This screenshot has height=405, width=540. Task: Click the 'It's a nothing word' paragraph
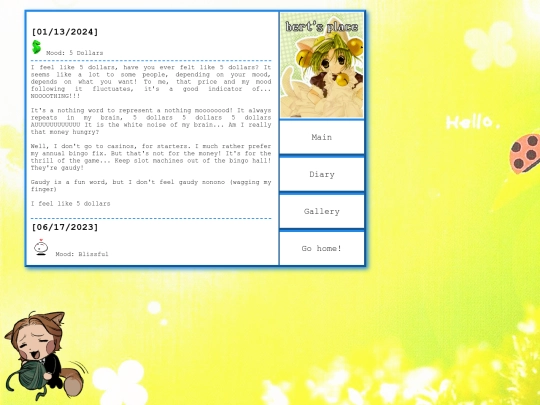[151, 121]
